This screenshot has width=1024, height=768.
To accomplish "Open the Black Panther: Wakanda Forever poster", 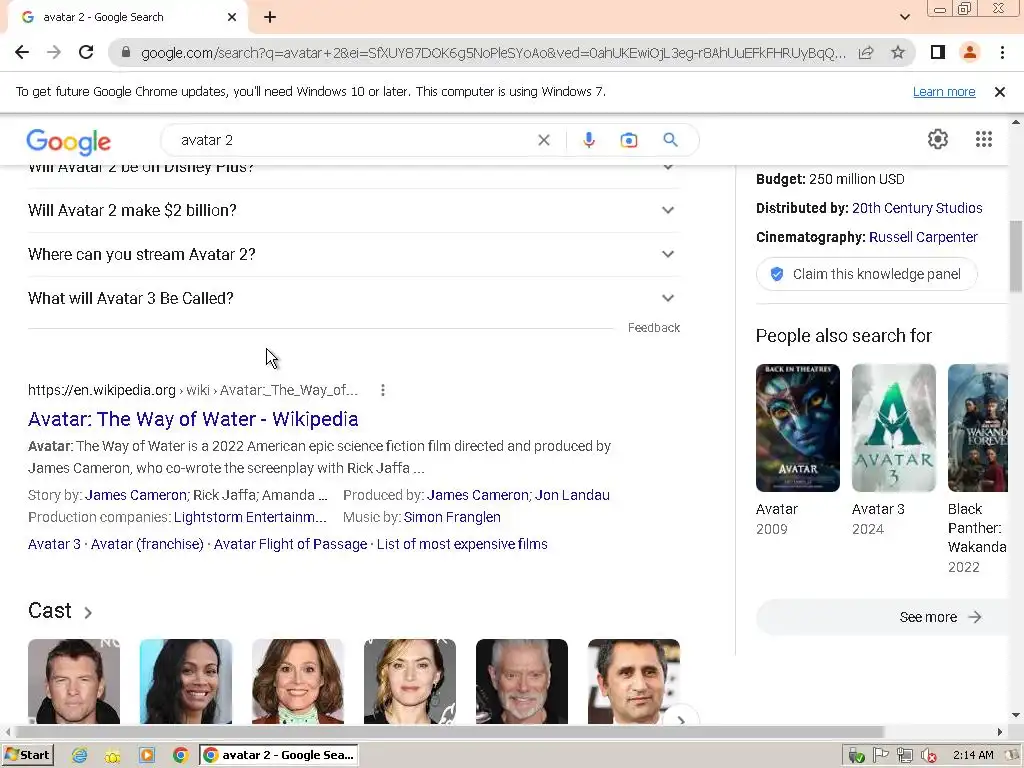I will pos(978,428).
